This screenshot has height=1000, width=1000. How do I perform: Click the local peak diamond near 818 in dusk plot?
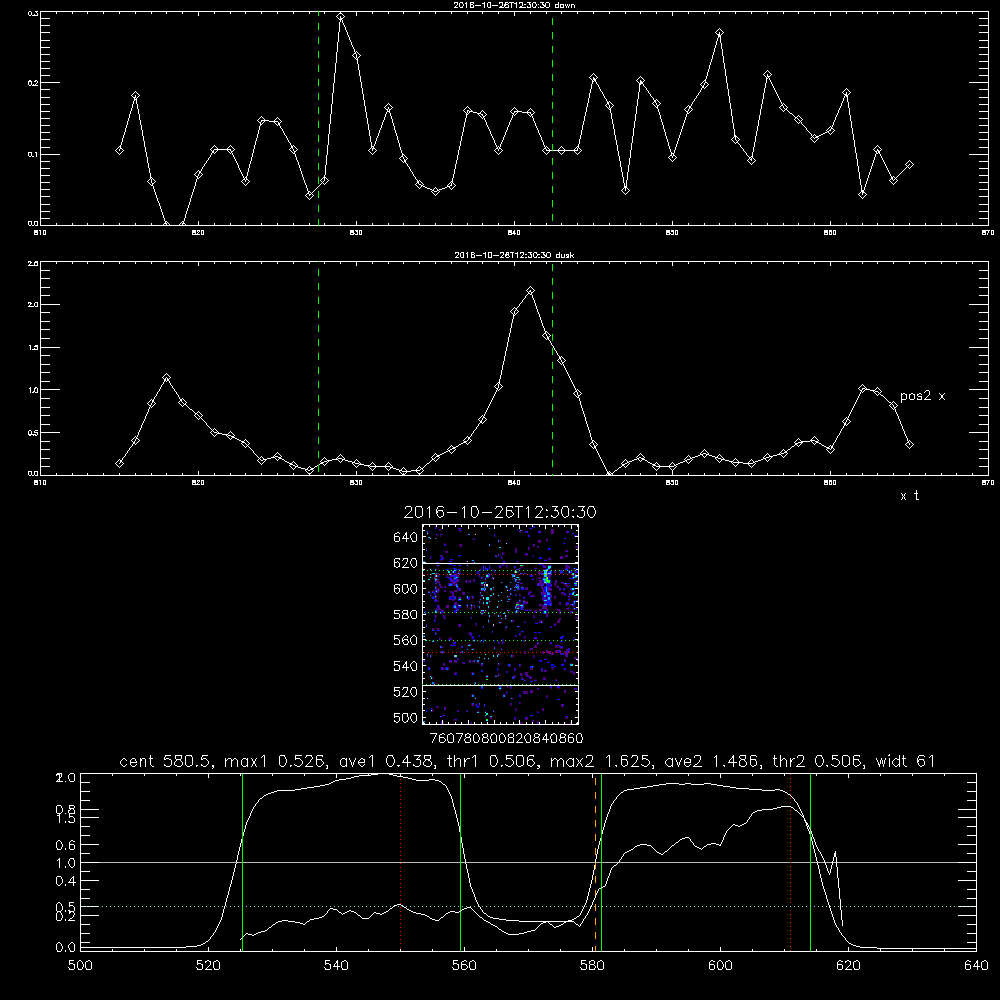[166, 378]
